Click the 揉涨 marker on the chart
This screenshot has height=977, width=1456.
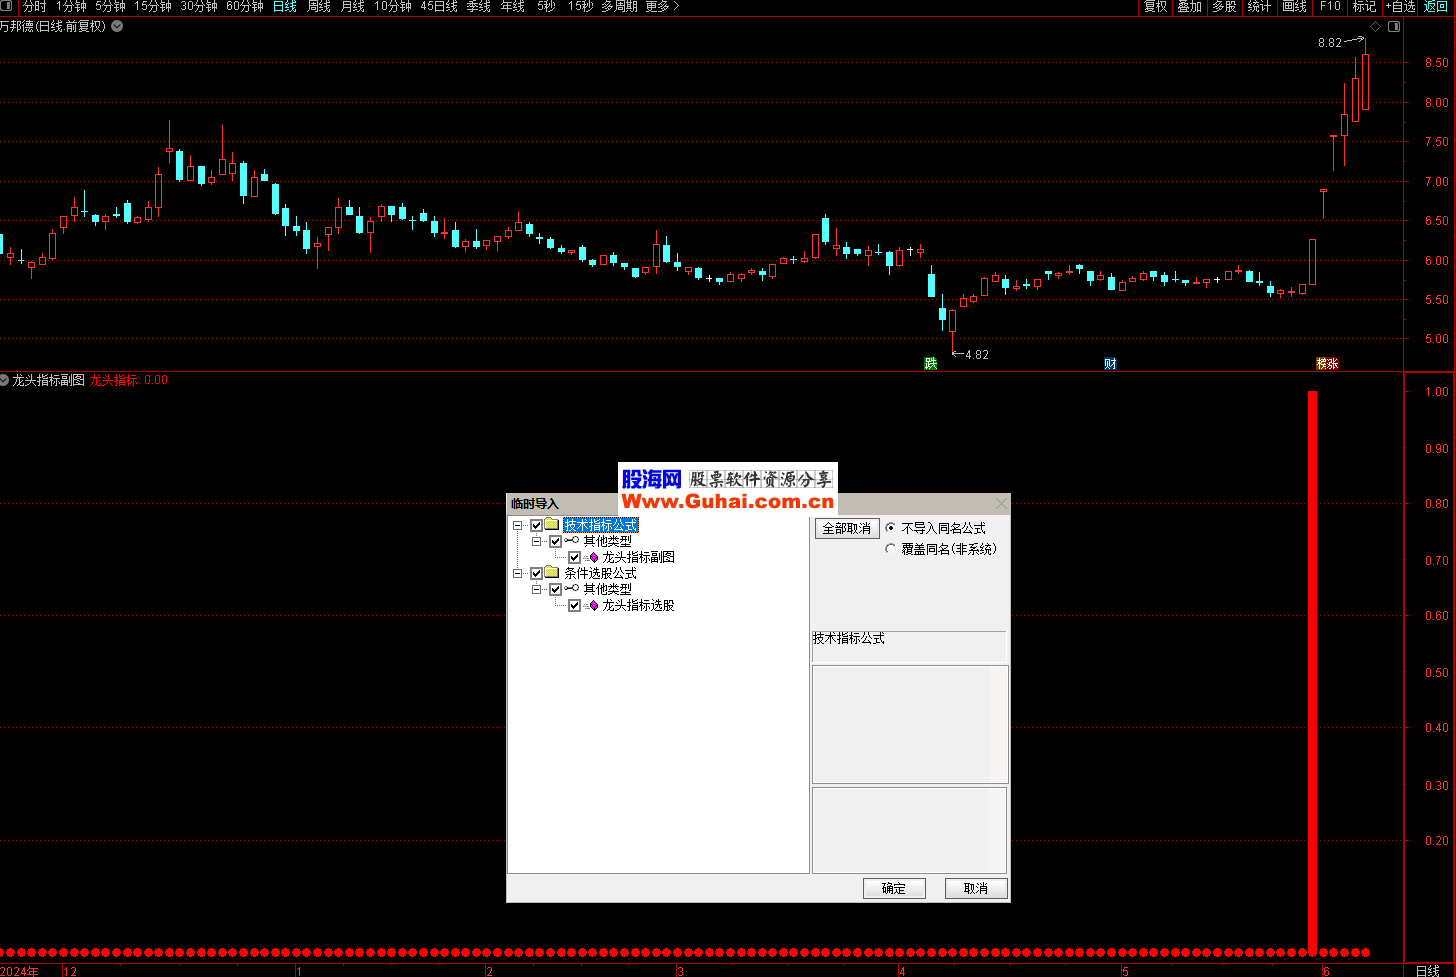(1327, 363)
